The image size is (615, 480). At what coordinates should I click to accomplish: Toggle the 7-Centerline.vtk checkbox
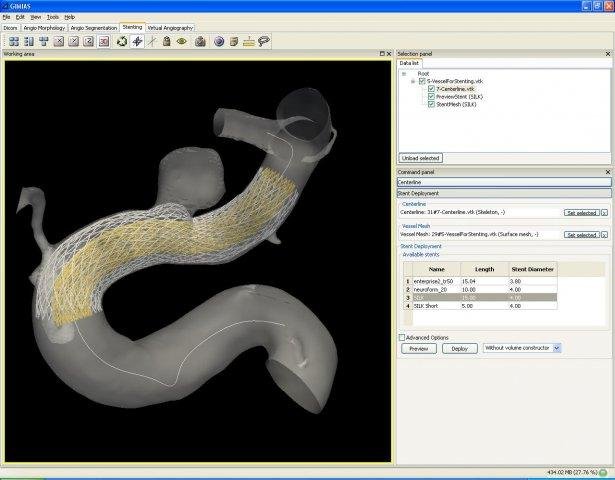click(x=431, y=89)
